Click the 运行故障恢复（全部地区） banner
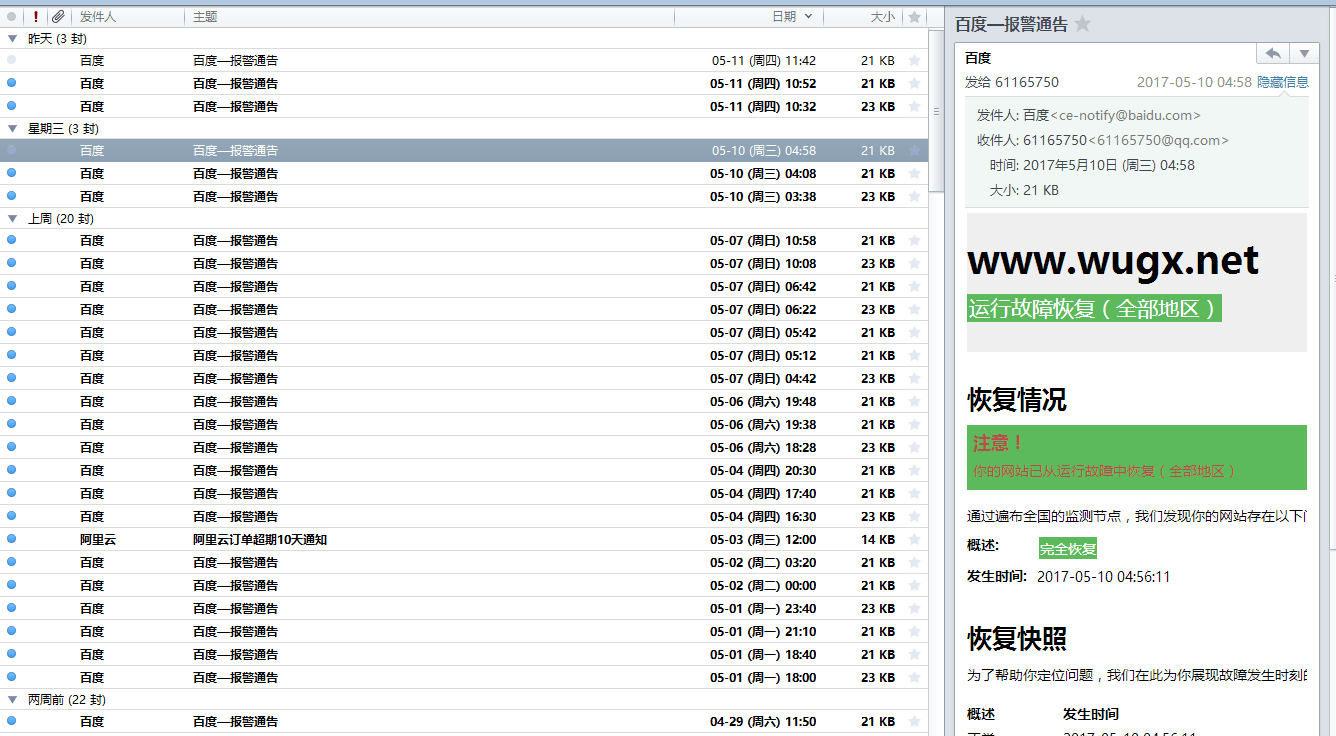This screenshot has height=736, width=1336. coord(1094,308)
